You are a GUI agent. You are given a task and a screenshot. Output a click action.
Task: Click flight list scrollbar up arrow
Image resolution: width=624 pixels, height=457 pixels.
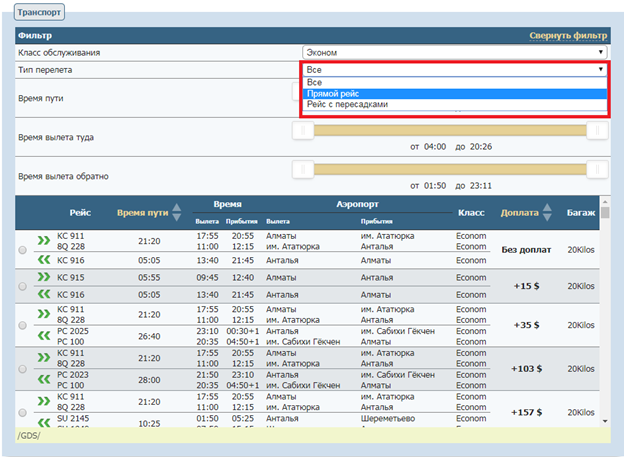pos(605,201)
